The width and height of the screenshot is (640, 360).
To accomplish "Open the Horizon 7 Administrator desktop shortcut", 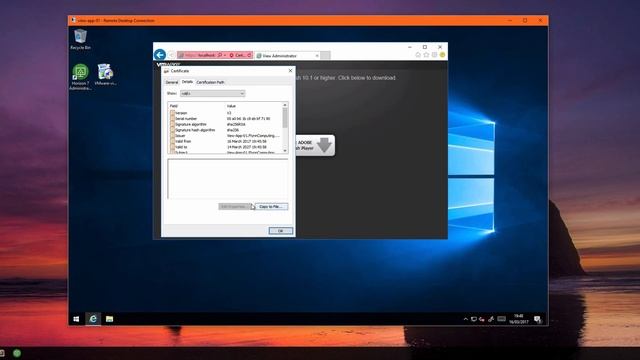I will click(x=80, y=77).
